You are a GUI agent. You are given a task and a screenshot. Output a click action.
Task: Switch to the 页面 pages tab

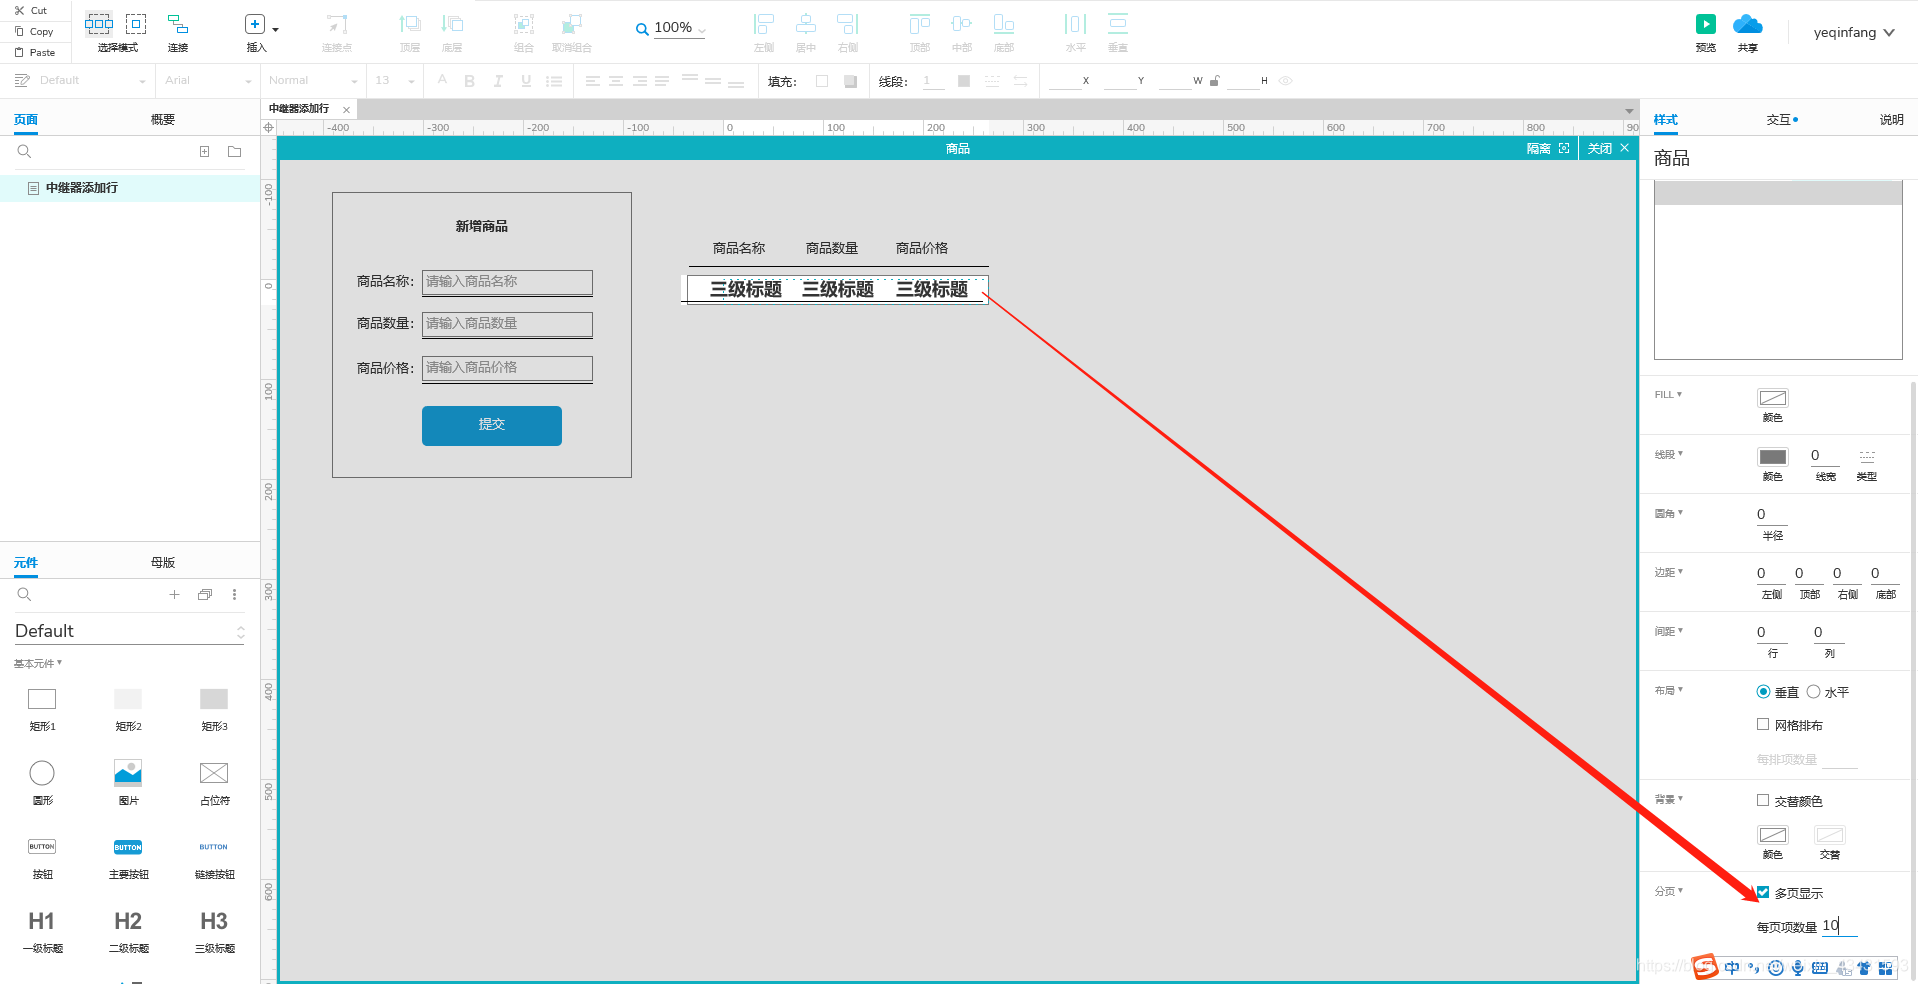tap(26, 120)
